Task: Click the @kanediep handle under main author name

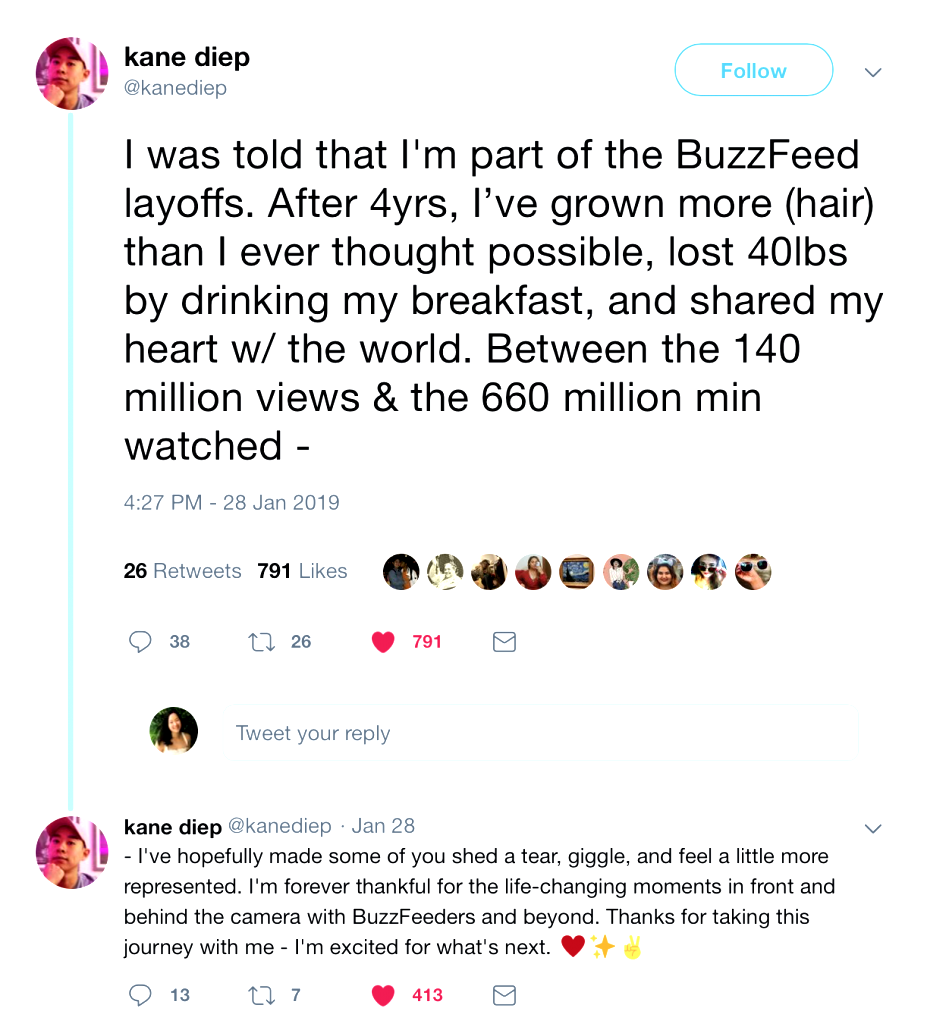Action: (175, 88)
